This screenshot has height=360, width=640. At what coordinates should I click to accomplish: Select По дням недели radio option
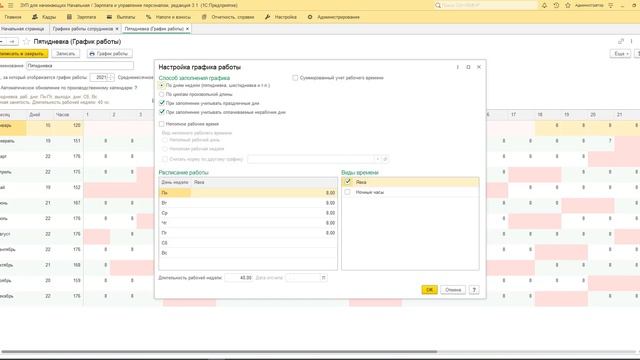[162, 85]
